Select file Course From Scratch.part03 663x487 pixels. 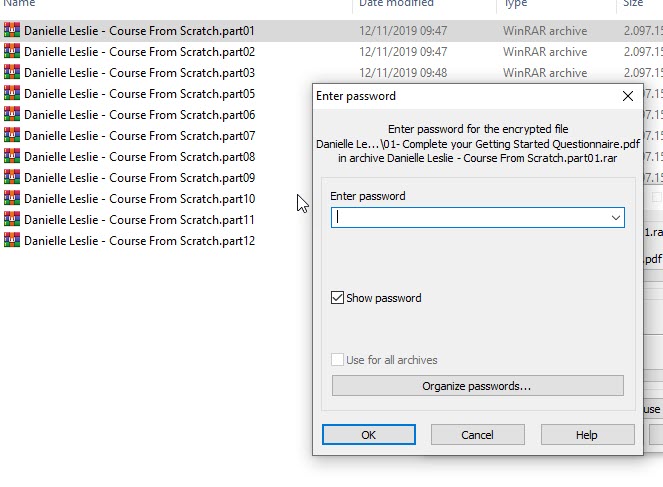[x=140, y=73]
